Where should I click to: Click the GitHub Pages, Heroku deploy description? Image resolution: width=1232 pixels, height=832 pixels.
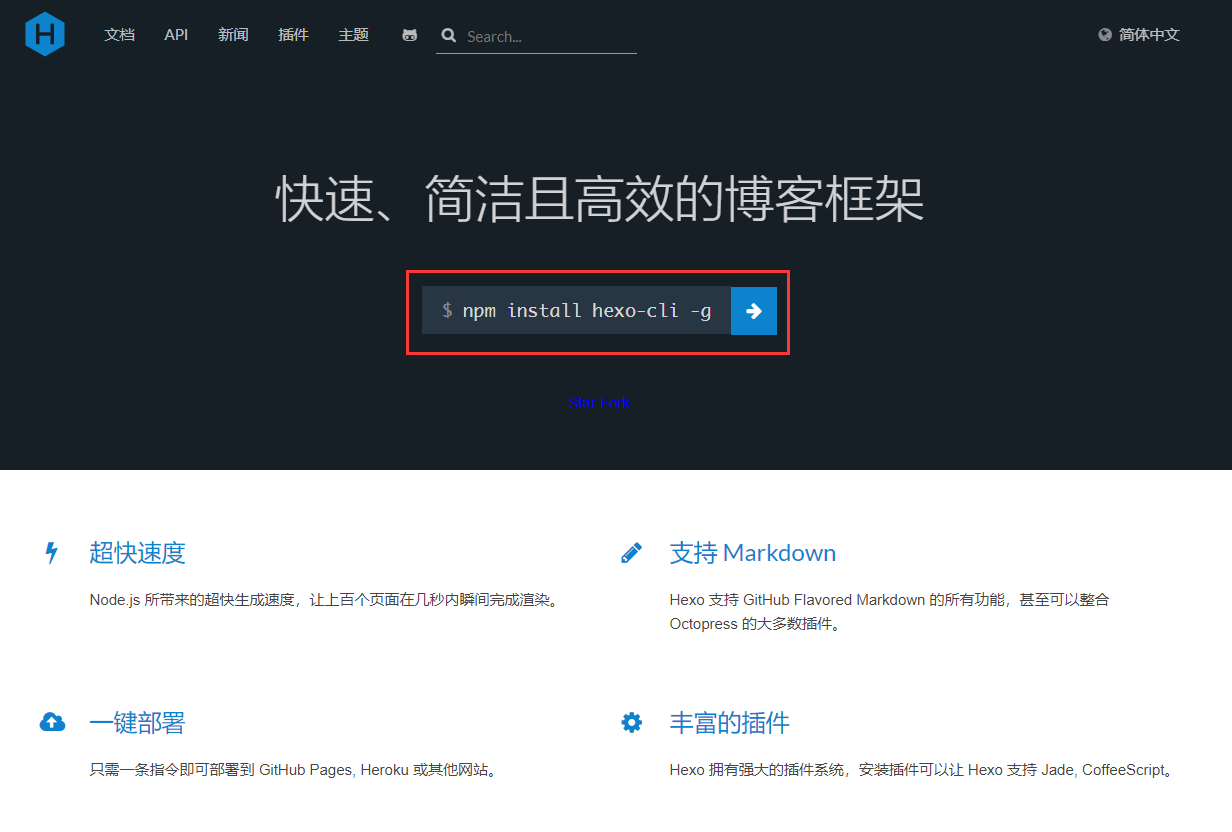295,770
